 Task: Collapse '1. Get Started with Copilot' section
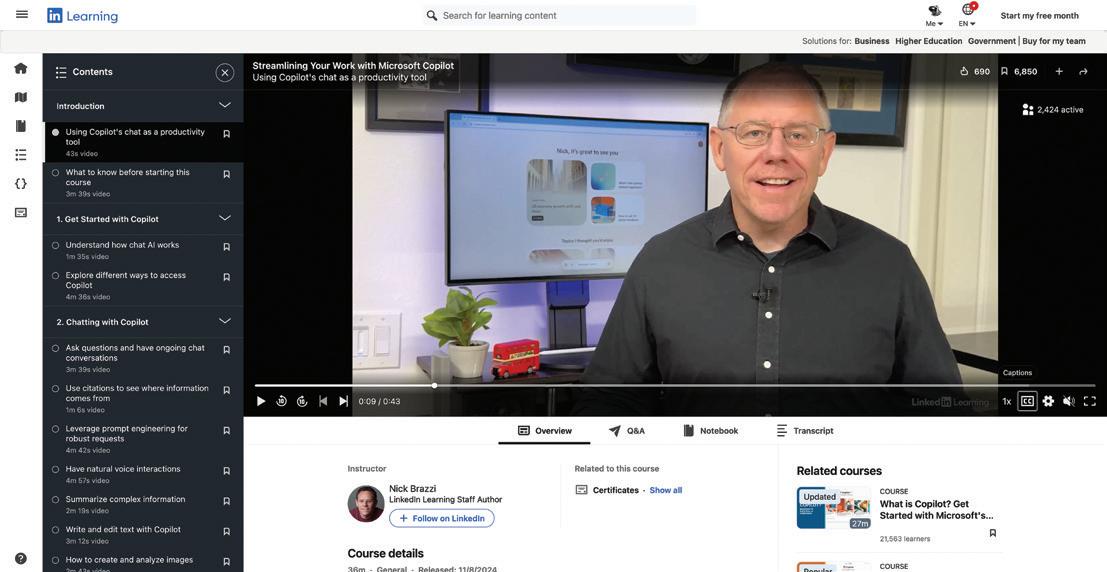(x=225, y=218)
